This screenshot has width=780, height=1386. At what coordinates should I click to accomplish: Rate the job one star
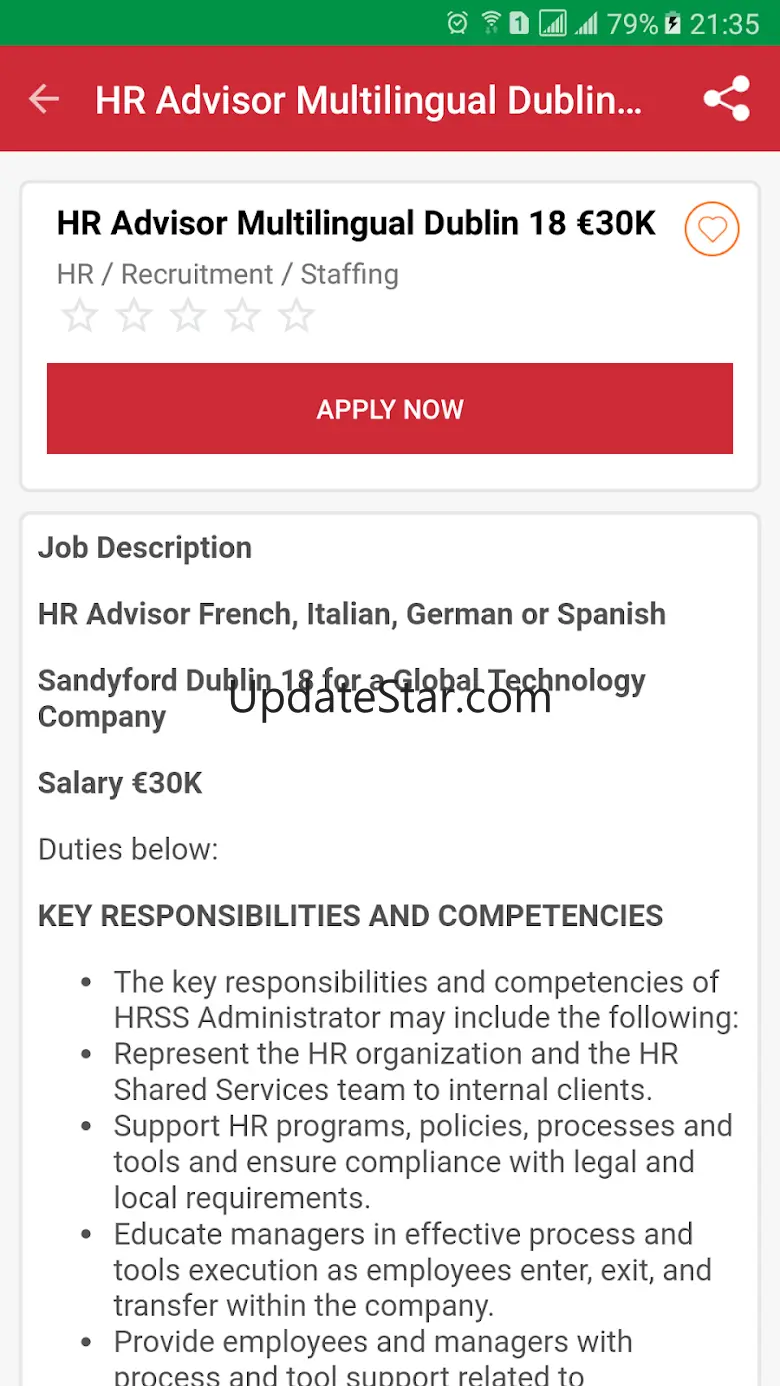[x=80, y=316]
